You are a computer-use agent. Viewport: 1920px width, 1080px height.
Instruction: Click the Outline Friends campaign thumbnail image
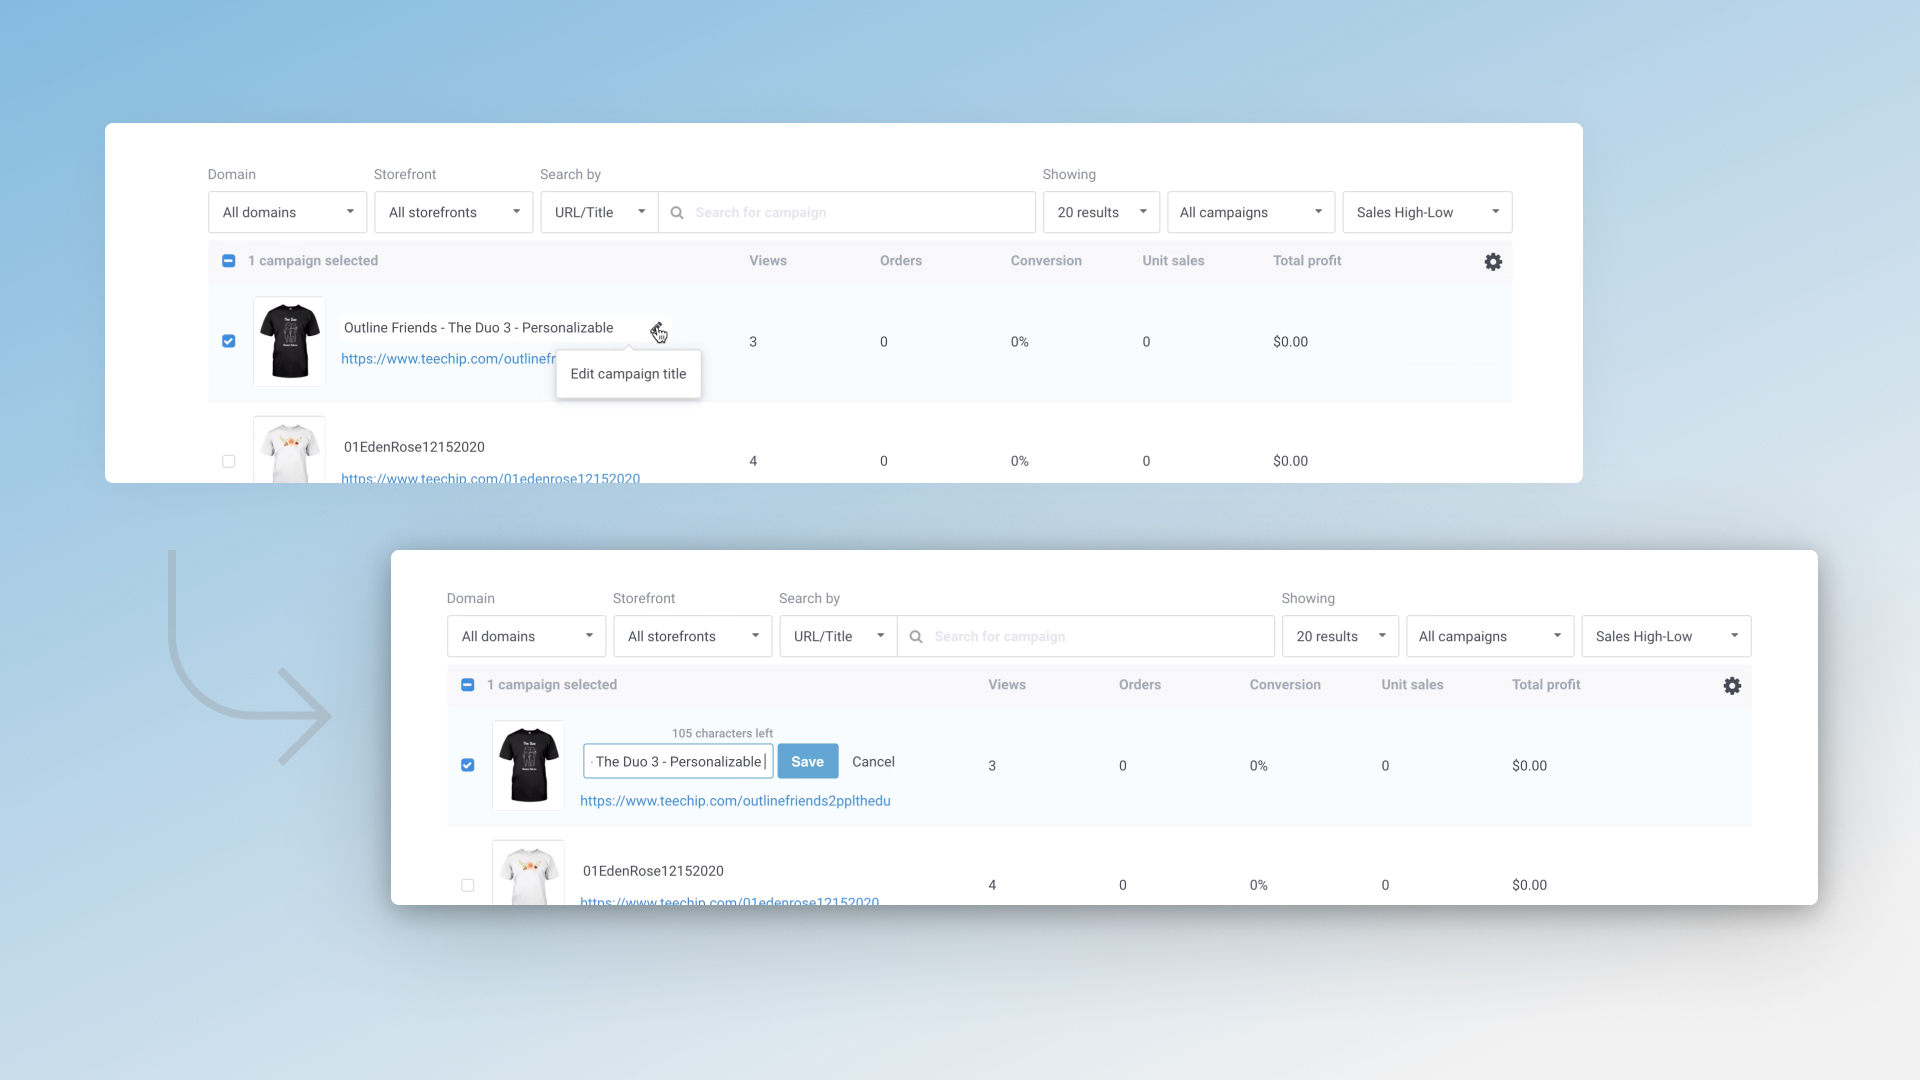(x=289, y=340)
